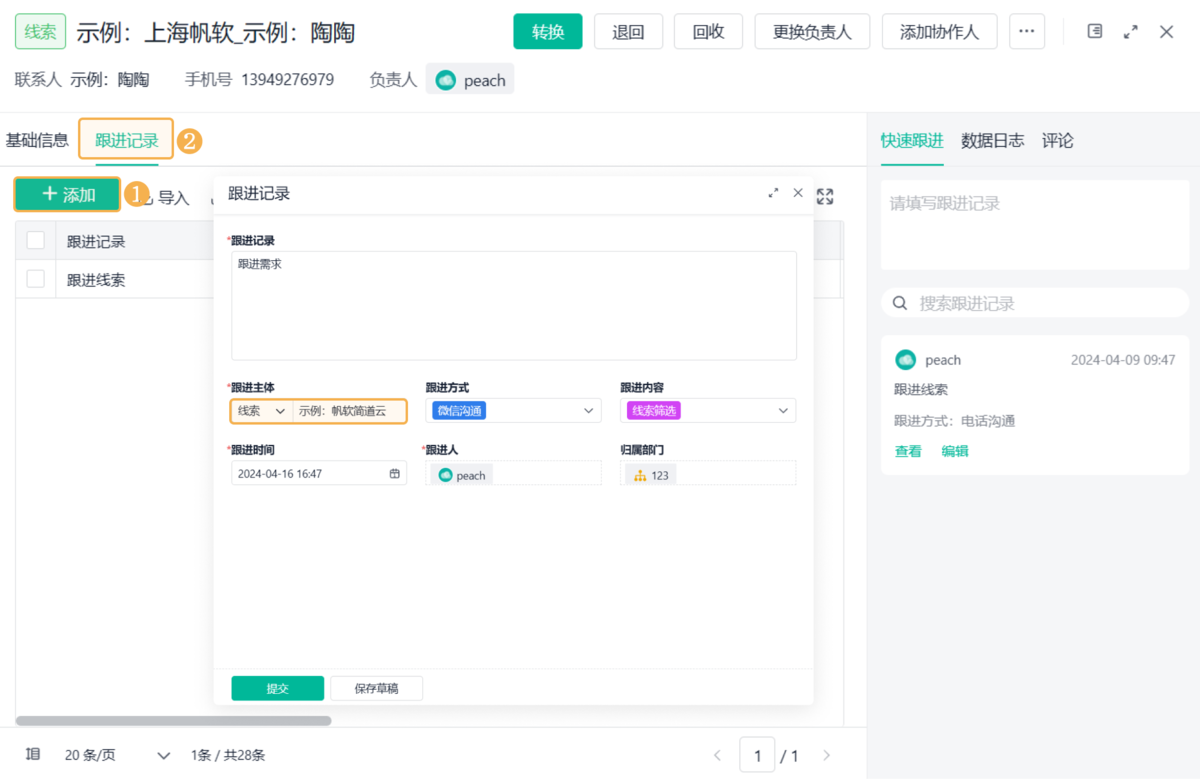The image size is (1200, 779).
Task: Open the more options (…) button
Action: [1027, 32]
